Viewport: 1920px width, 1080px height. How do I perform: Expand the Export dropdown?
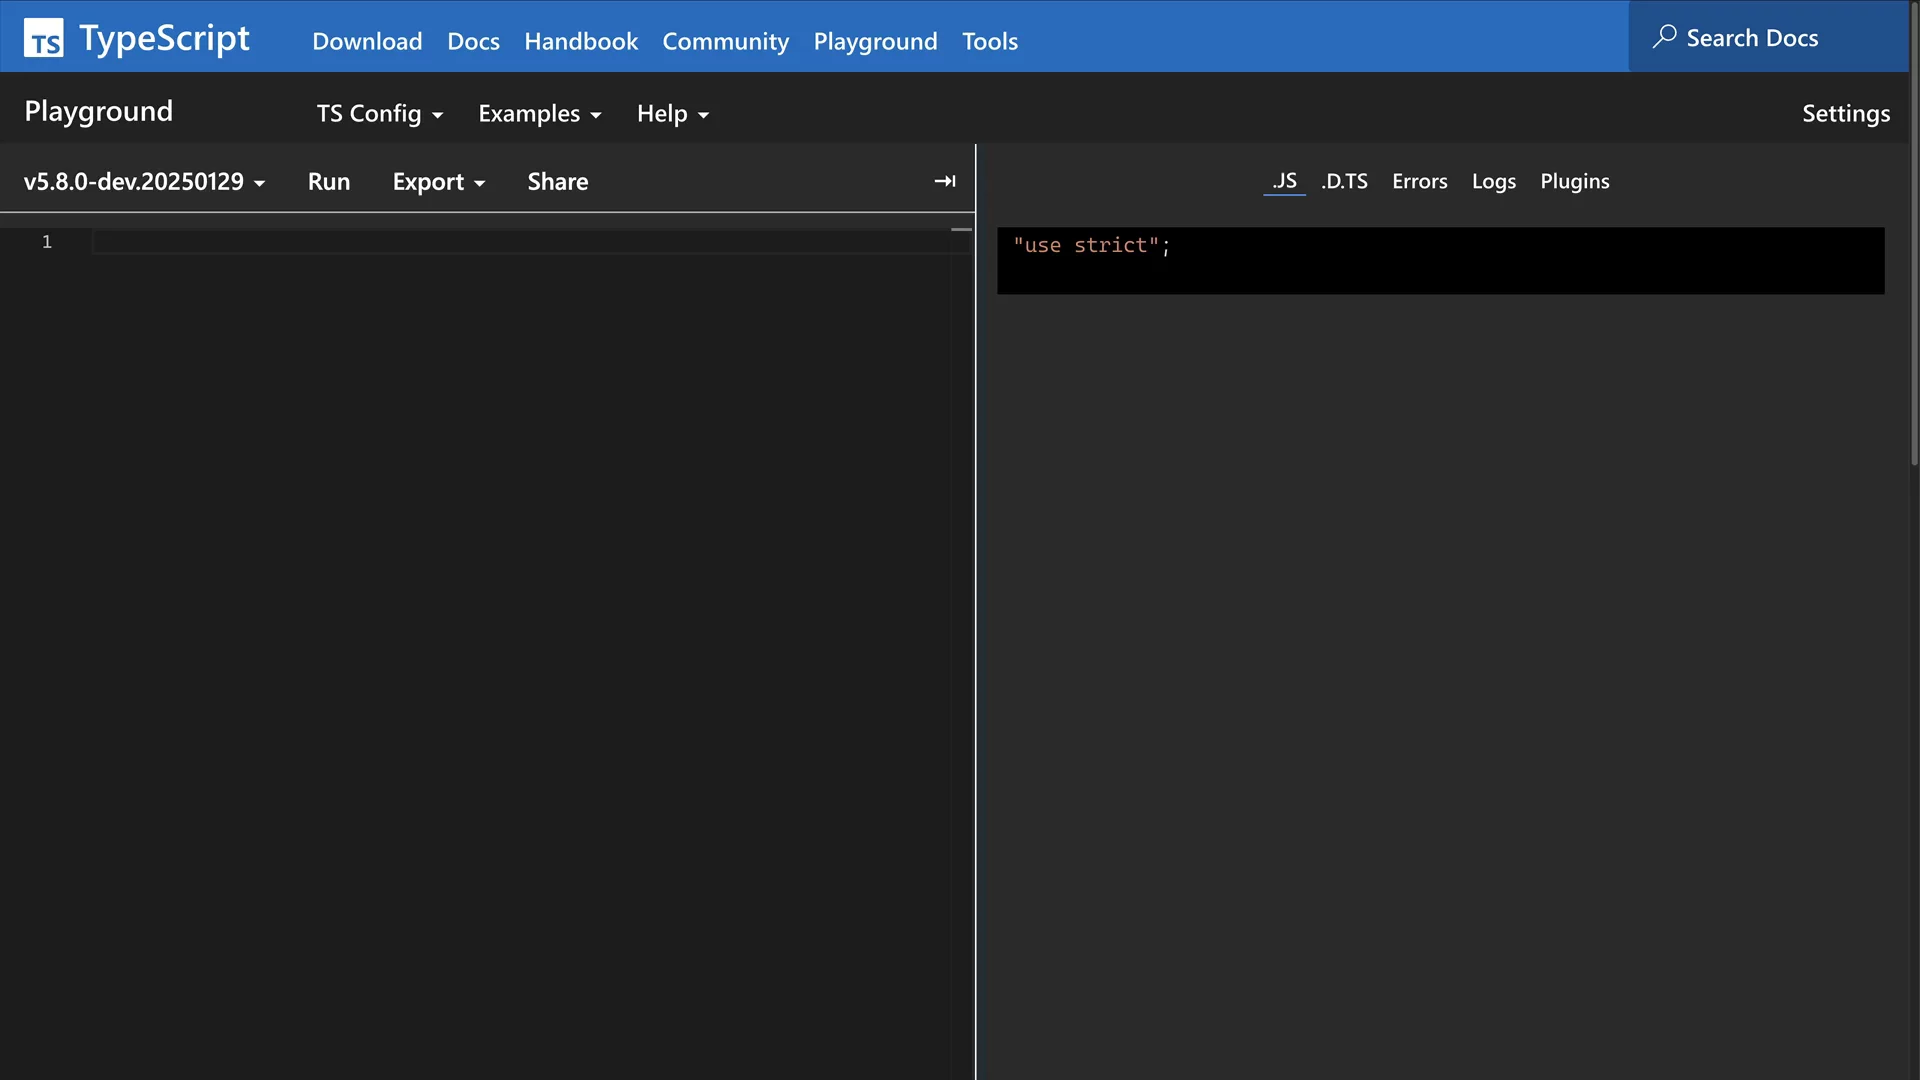pos(438,182)
